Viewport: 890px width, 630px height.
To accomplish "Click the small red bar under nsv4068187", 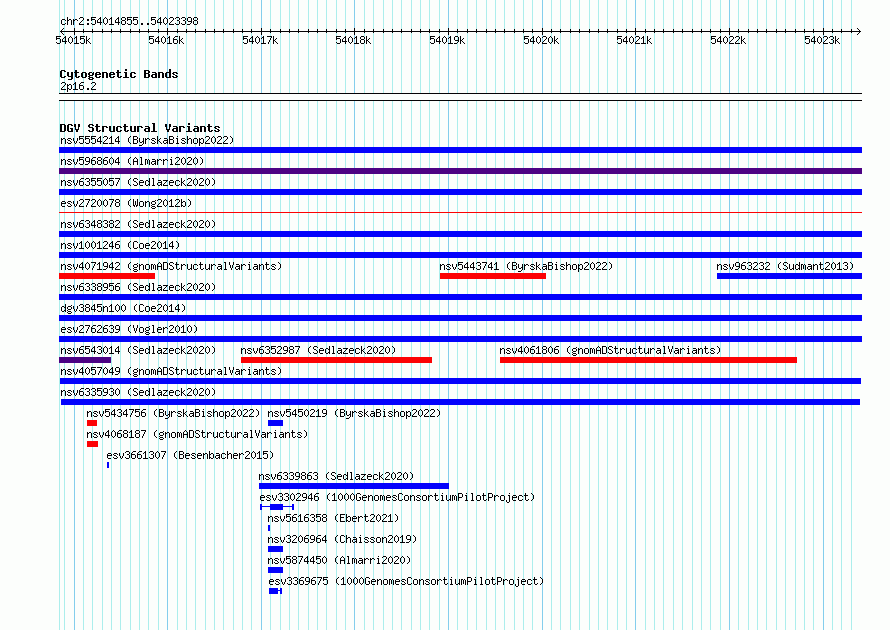I will point(93,444).
